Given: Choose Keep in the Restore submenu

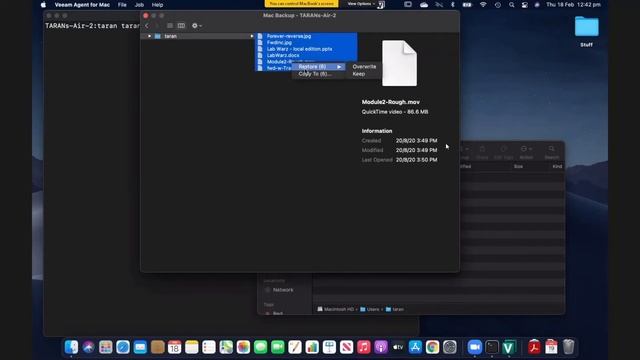Looking at the screenshot, I should (x=359, y=74).
